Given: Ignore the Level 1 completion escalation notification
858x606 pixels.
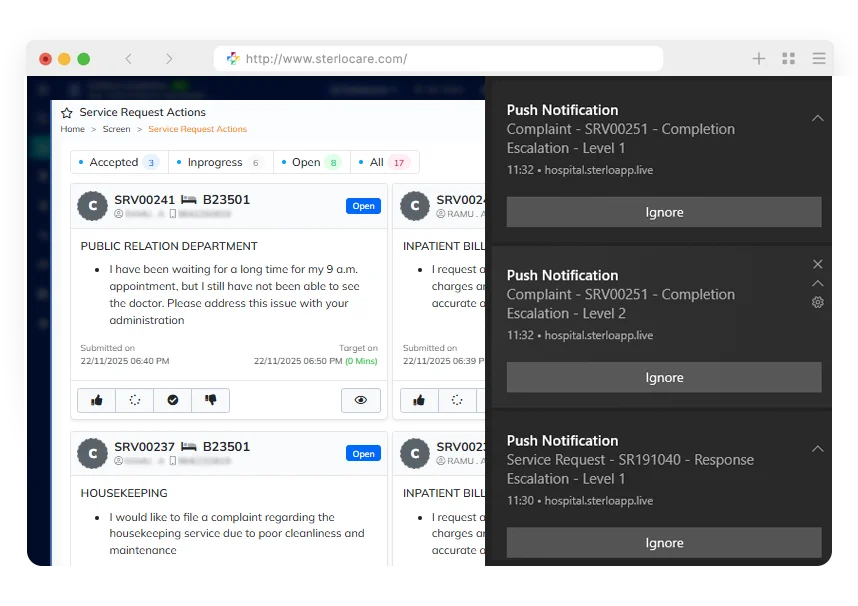Looking at the screenshot, I should tap(664, 212).
